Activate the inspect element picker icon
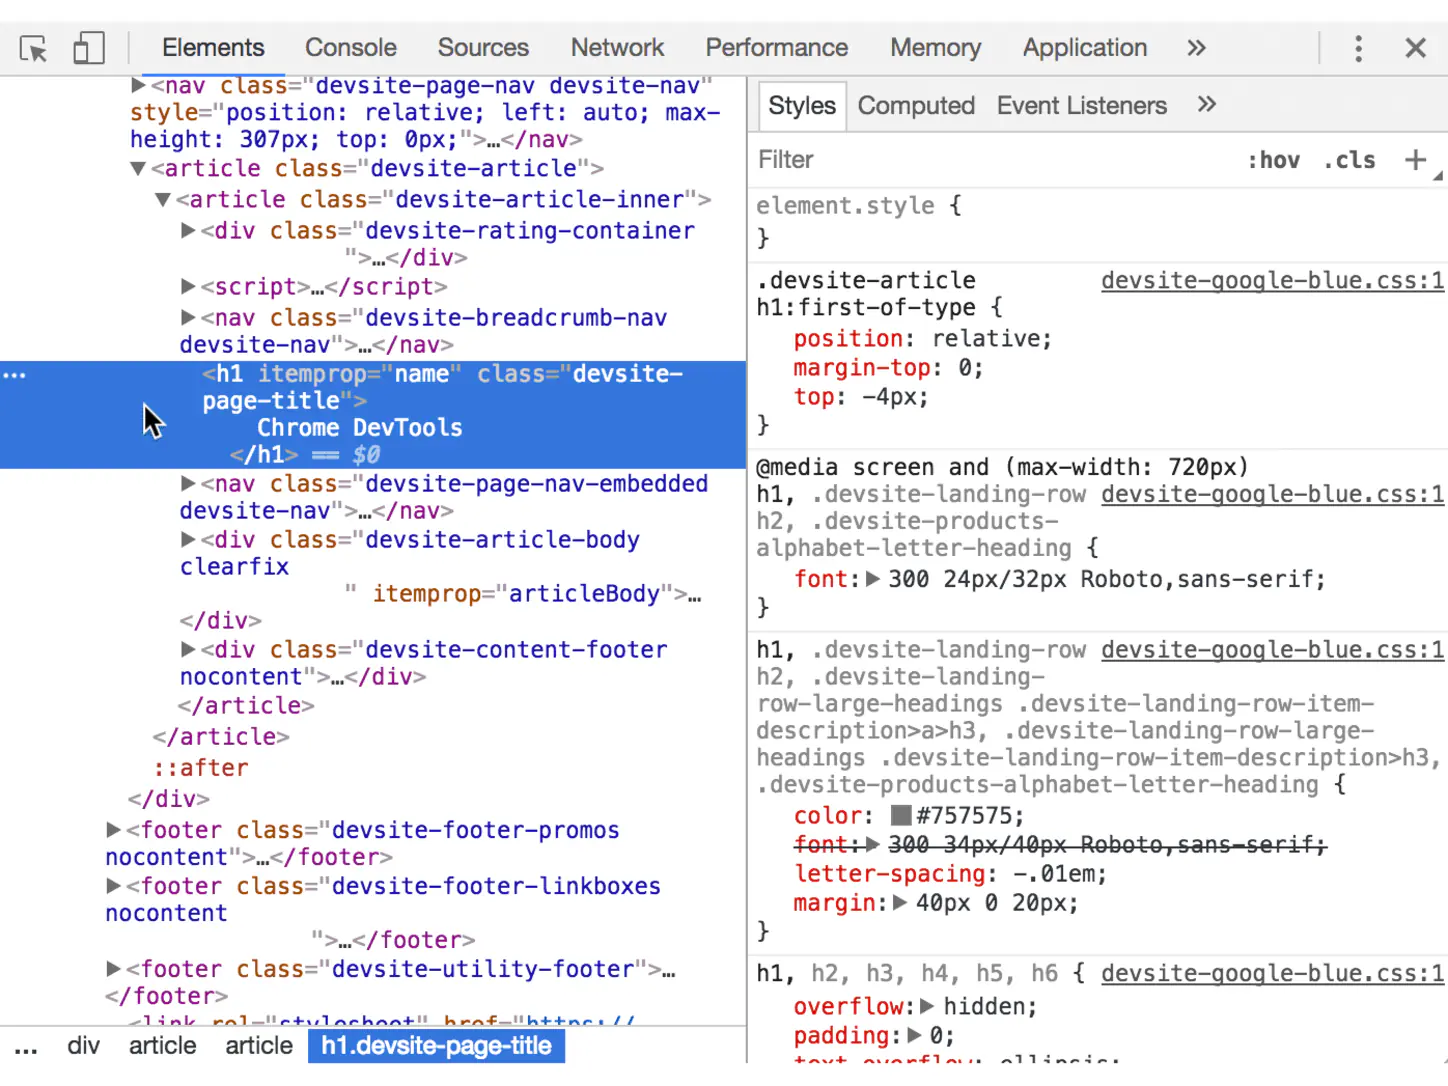This screenshot has width=1448, height=1086. 33,48
